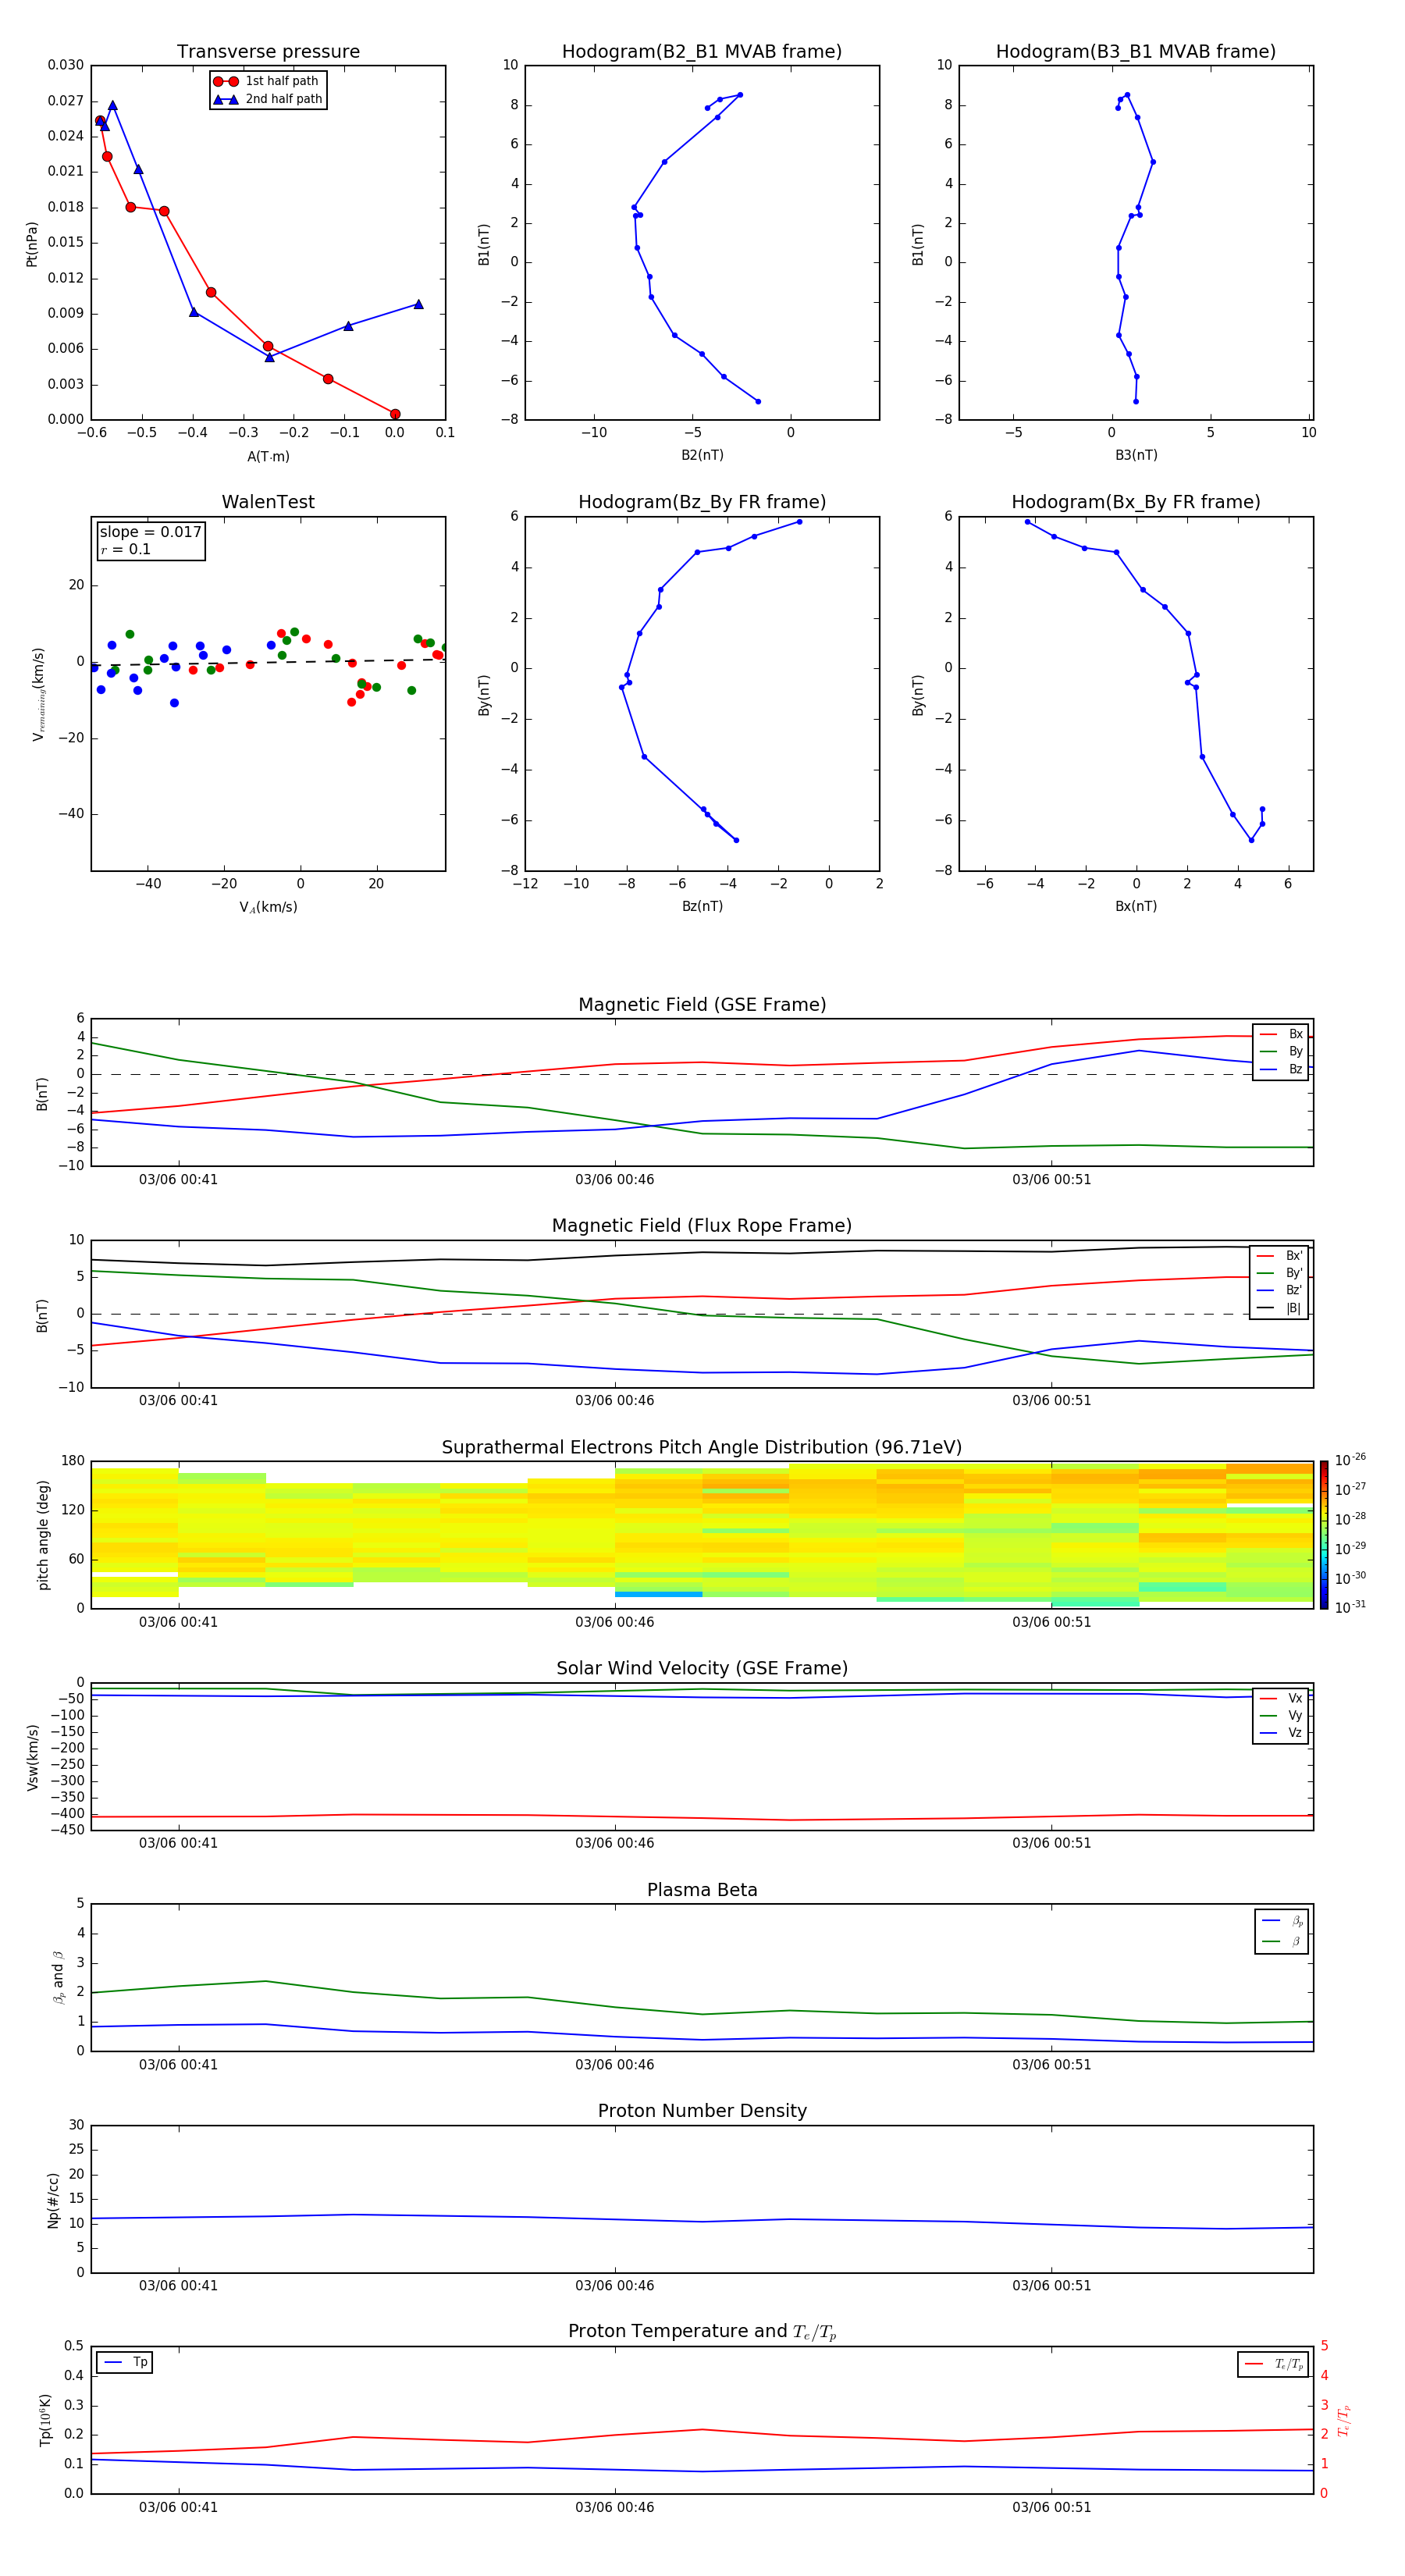Click 'Hodogram(Bx_By FR frame)' title

tap(1136, 502)
